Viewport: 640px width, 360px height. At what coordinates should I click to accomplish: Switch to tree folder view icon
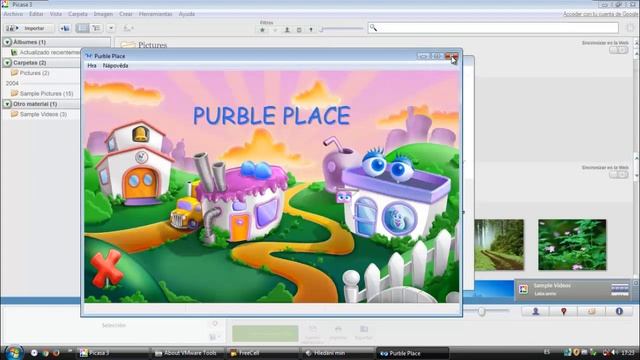96,28
